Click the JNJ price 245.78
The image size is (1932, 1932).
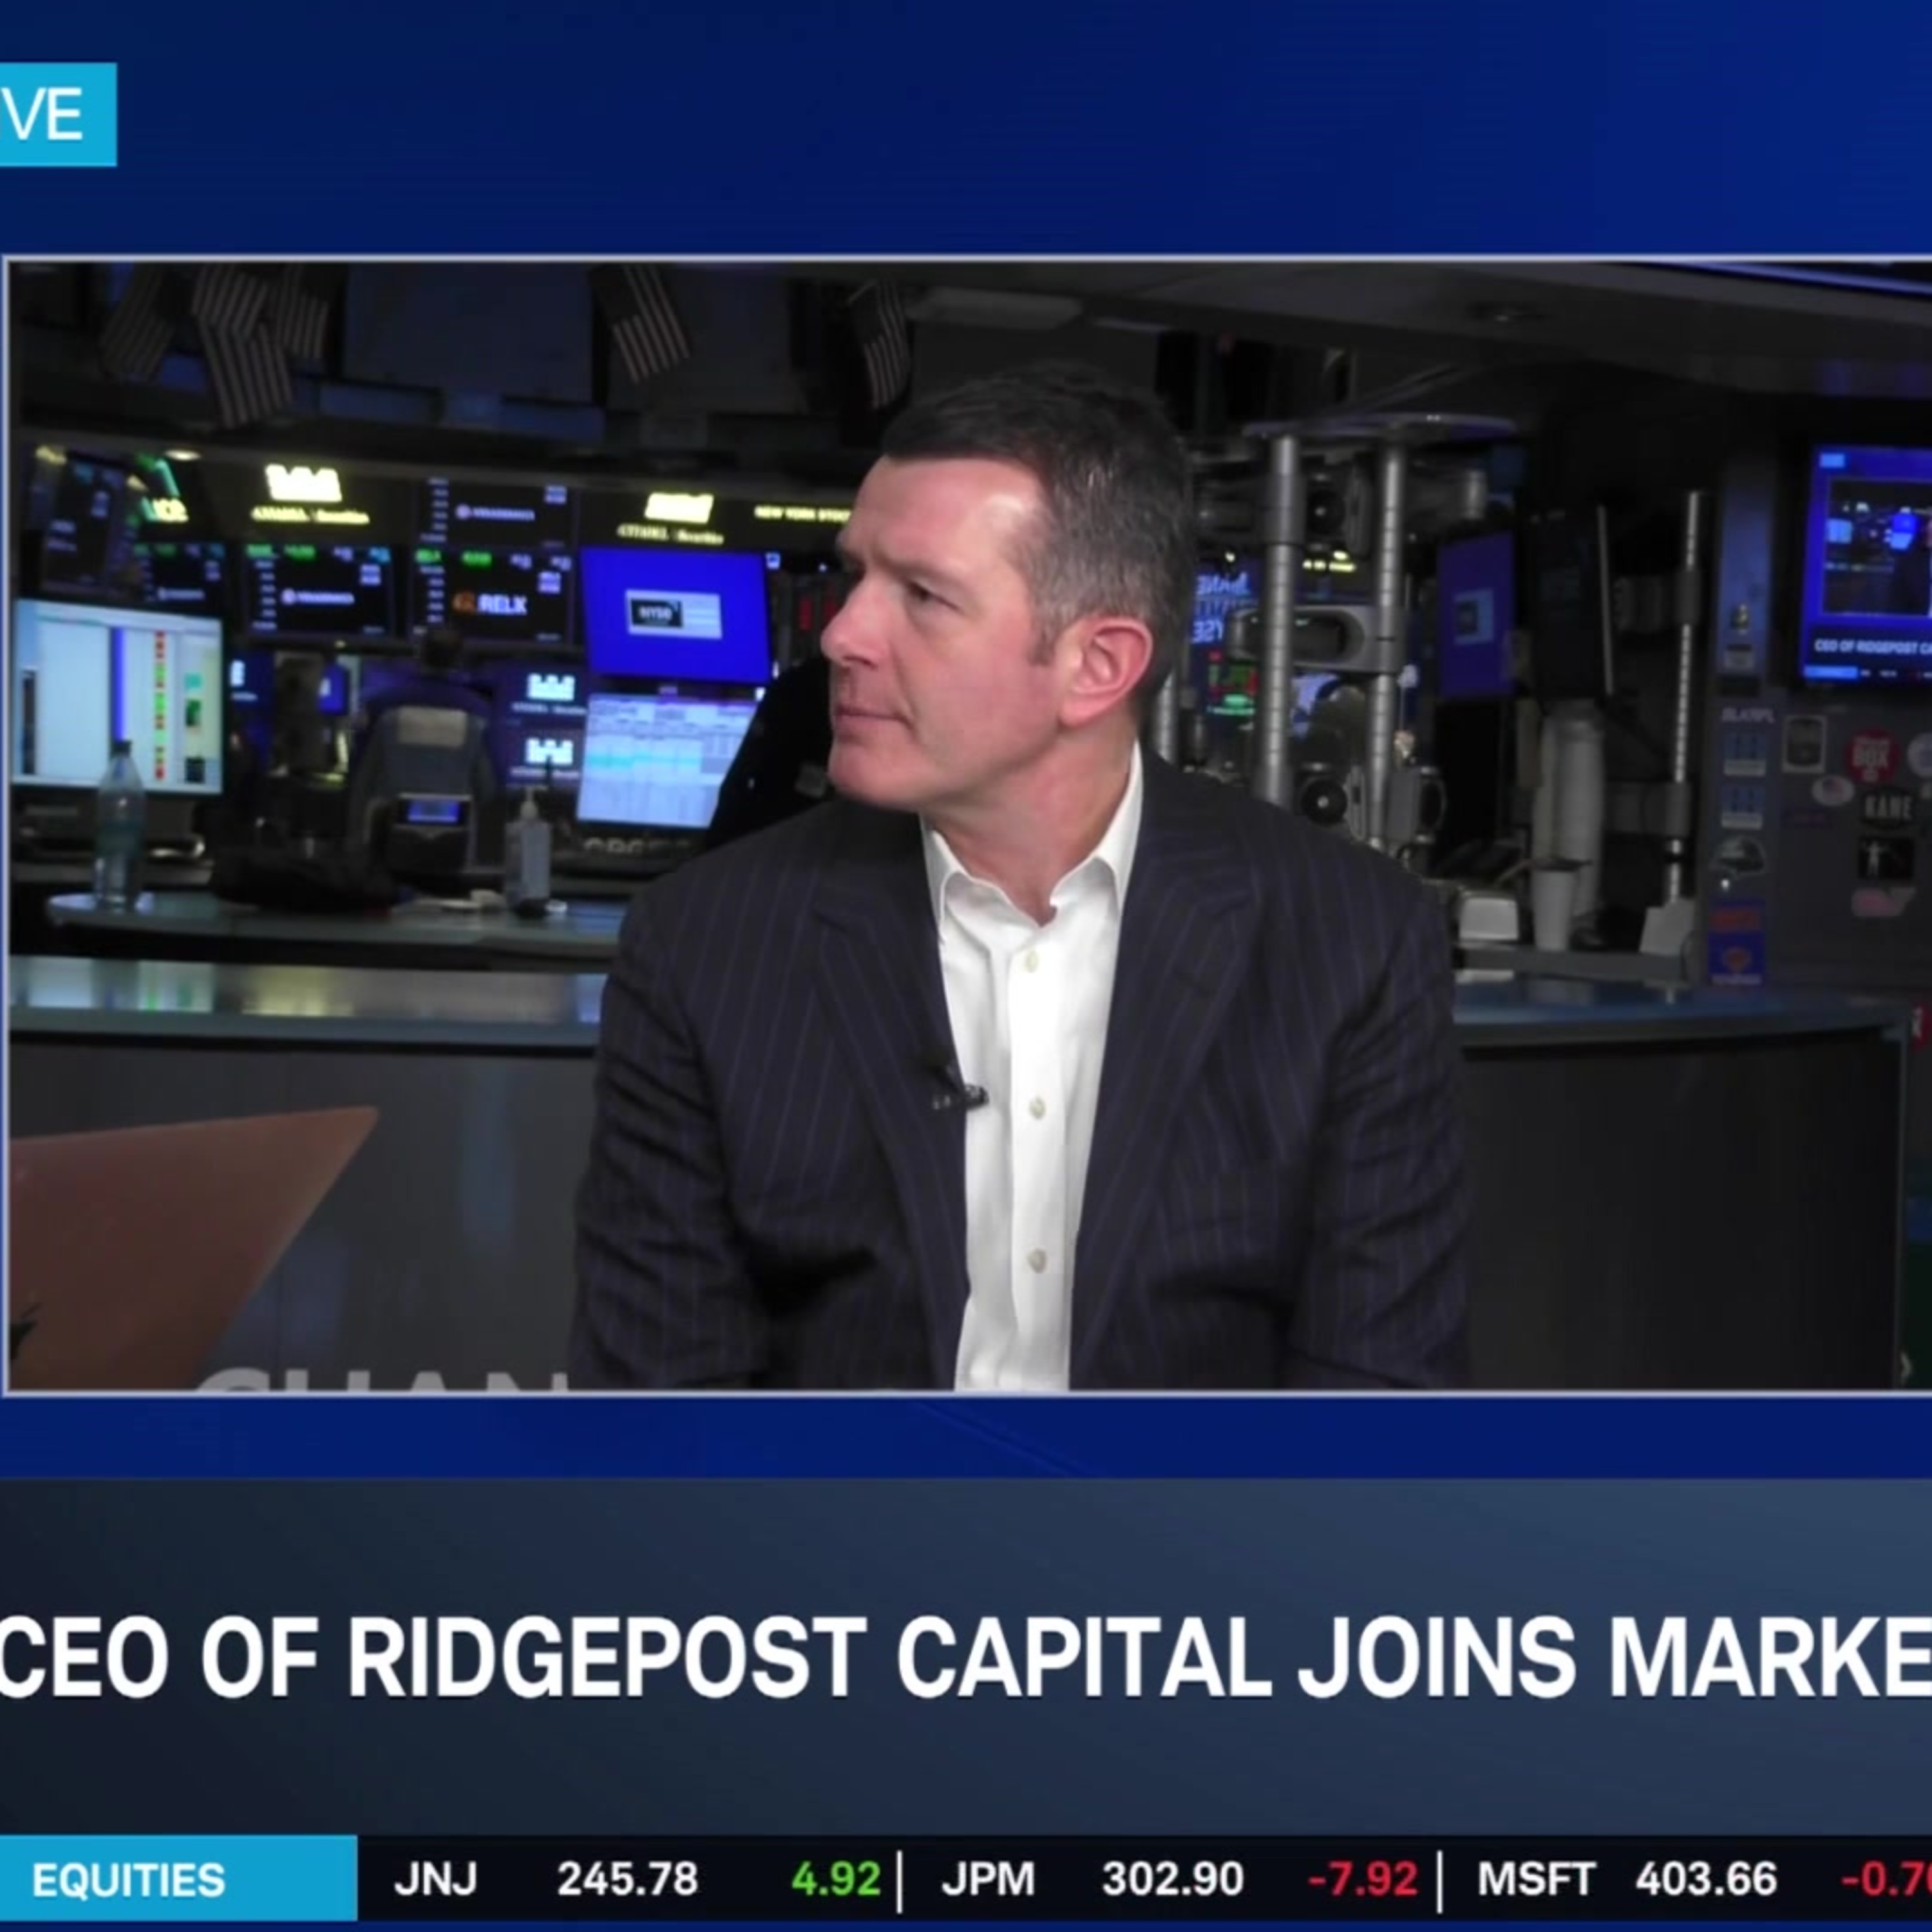point(627,1880)
